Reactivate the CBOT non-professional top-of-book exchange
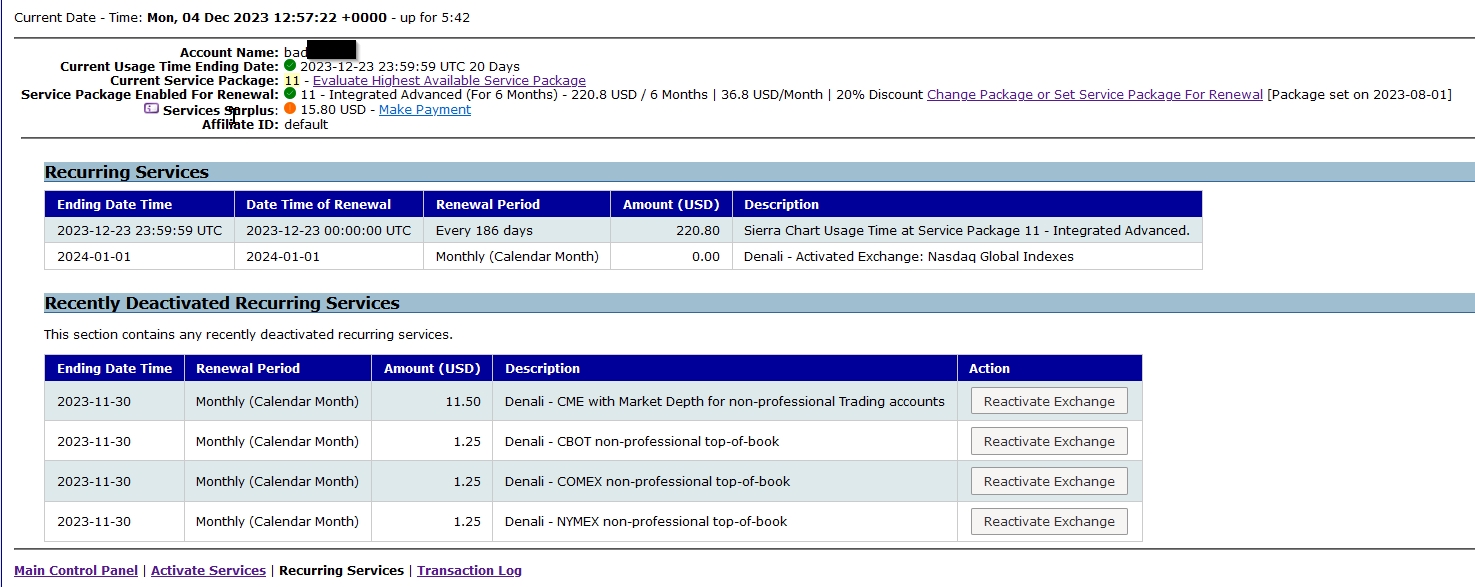1475x587 pixels. (1049, 441)
